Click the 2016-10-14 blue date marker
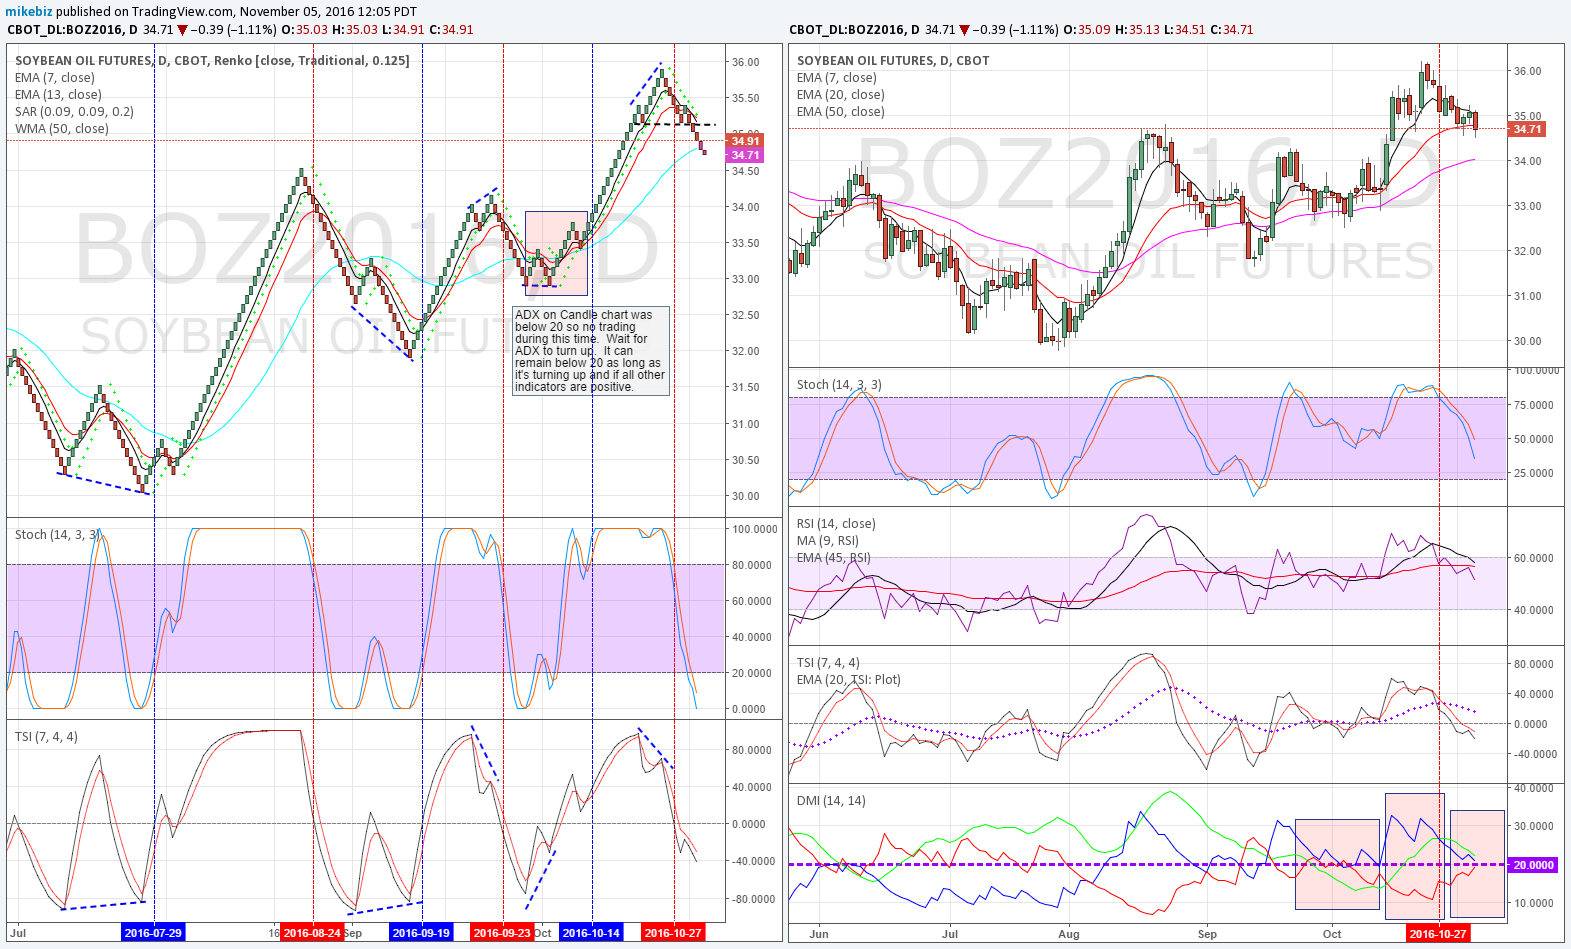The width and height of the screenshot is (1571, 949). (x=591, y=932)
